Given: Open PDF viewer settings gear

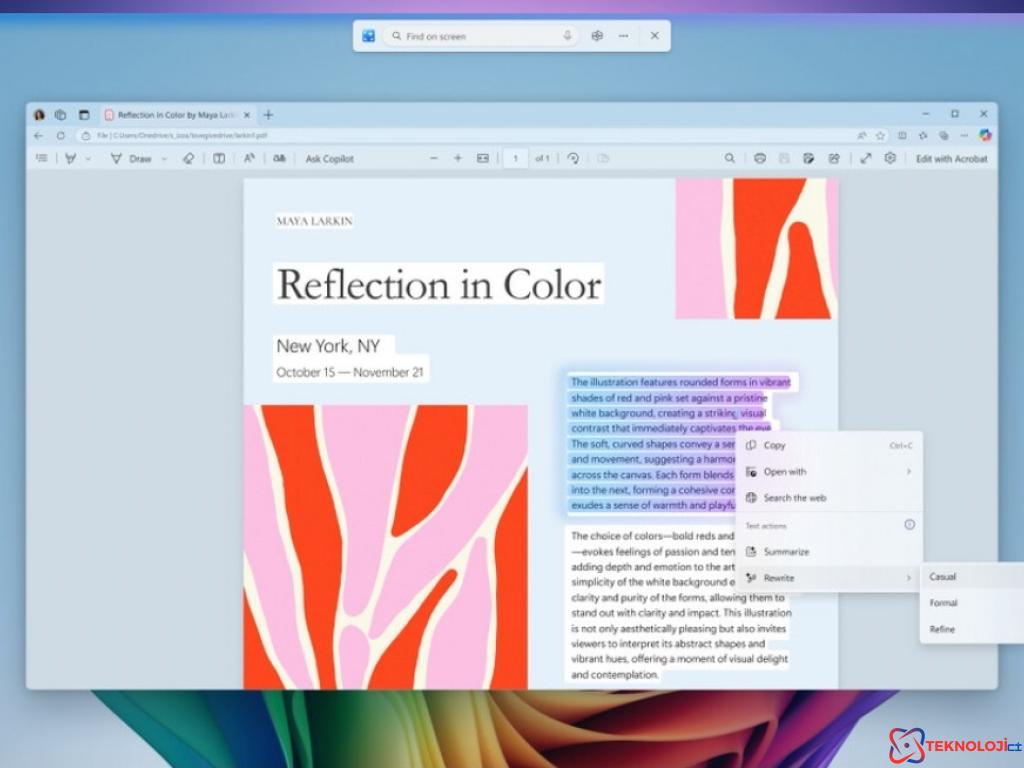Looking at the screenshot, I should click(888, 158).
